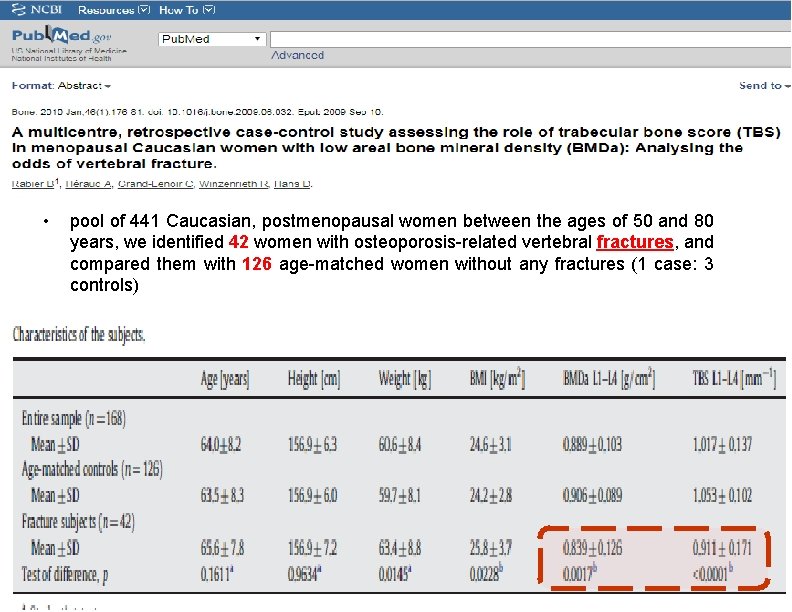Open the Send to dropdown
The image size is (792, 612).
(764, 85)
